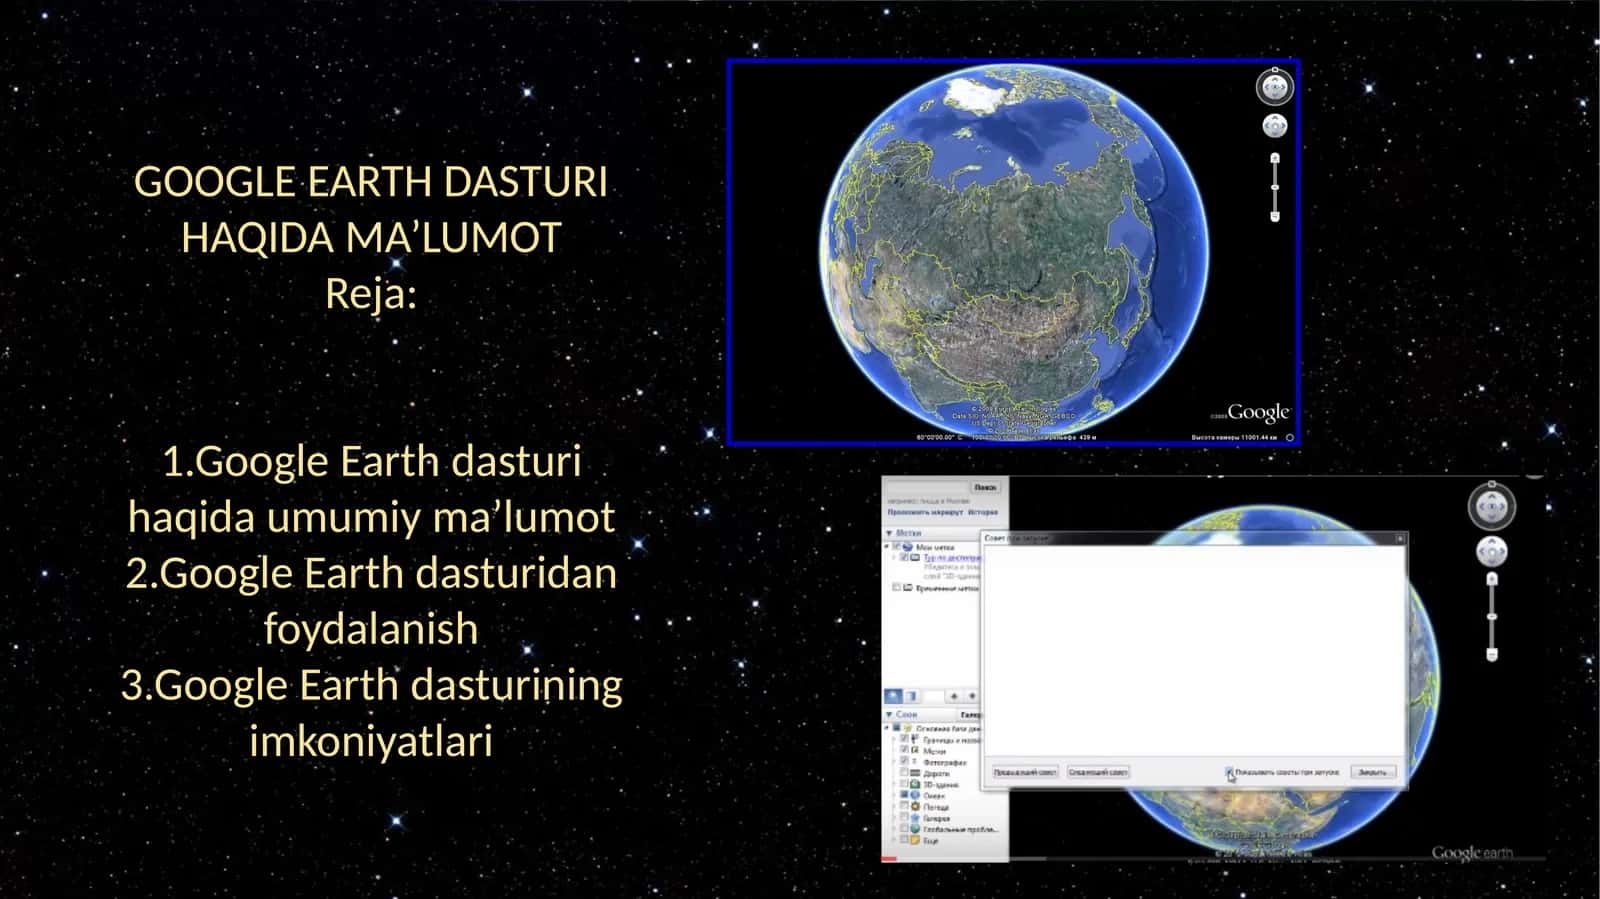This screenshot has height=899, width=1600.
Task: Click the folder icon beside Временные метки
Action: click(x=908, y=588)
